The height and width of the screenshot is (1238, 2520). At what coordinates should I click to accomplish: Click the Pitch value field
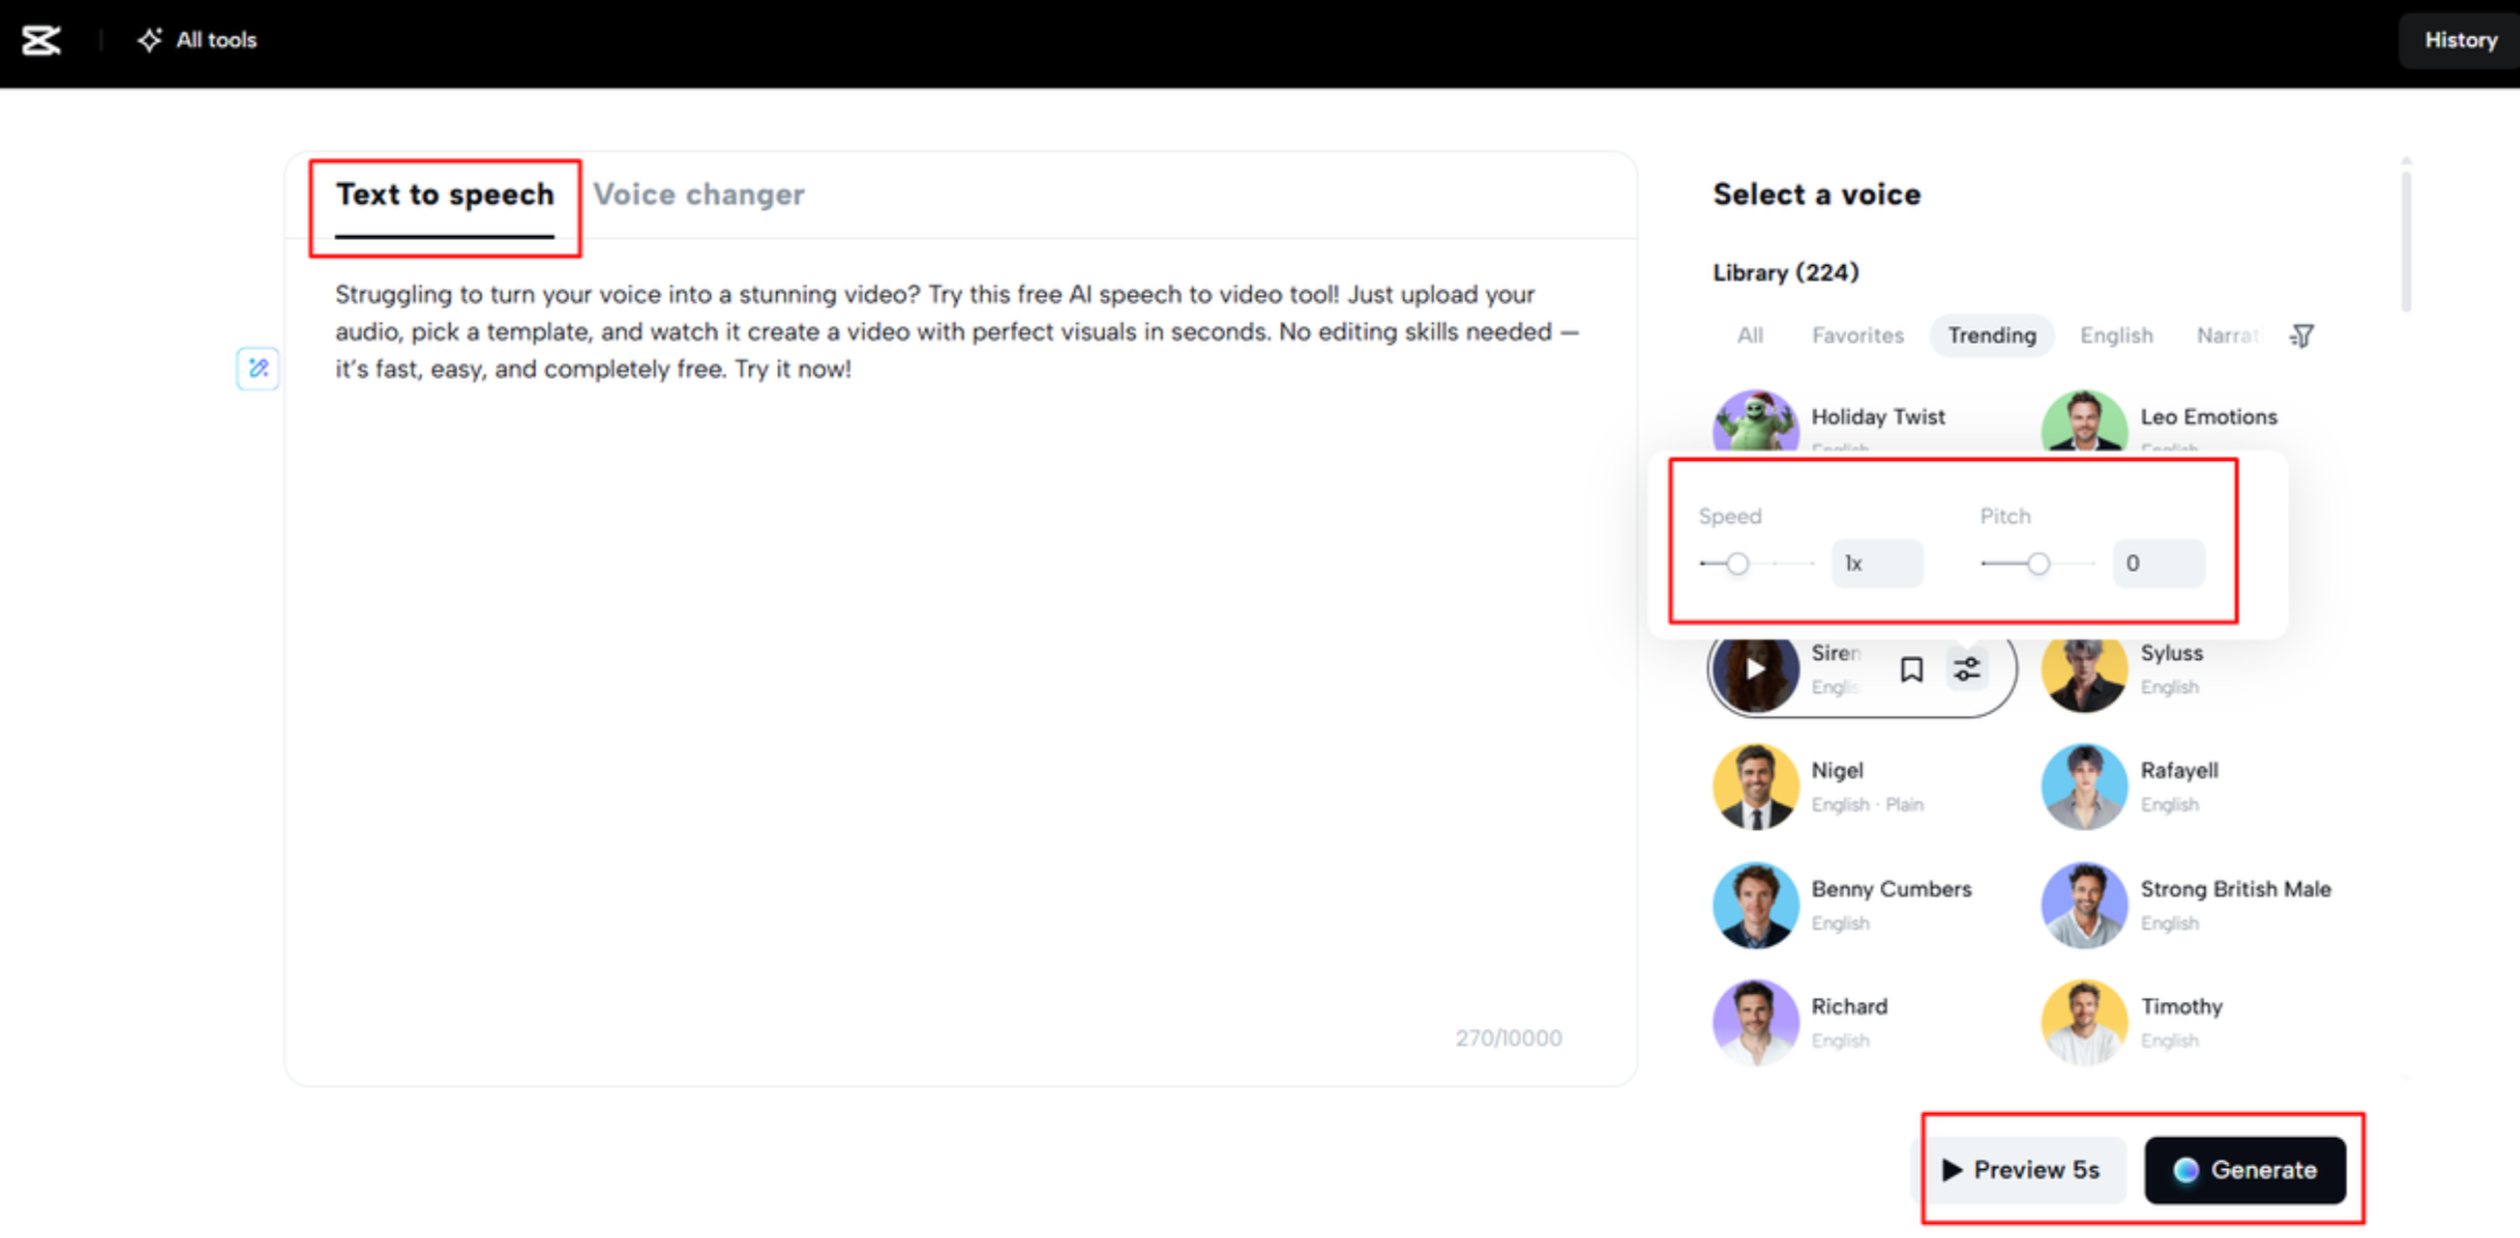point(2158,564)
